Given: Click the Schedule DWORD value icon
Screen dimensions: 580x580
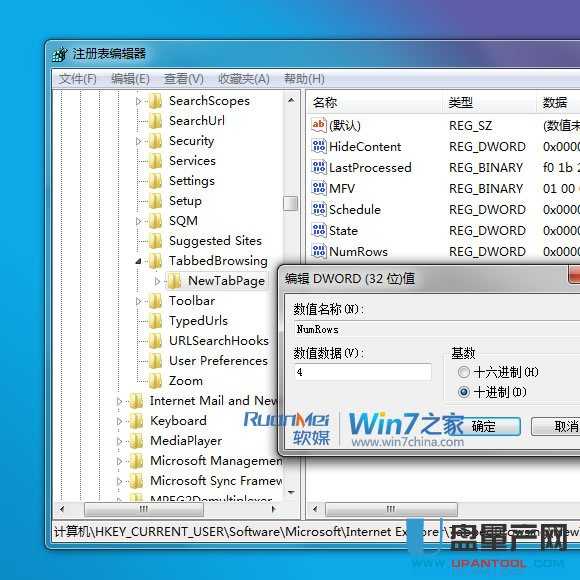Looking at the screenshot, I should [x=319, y=209].
